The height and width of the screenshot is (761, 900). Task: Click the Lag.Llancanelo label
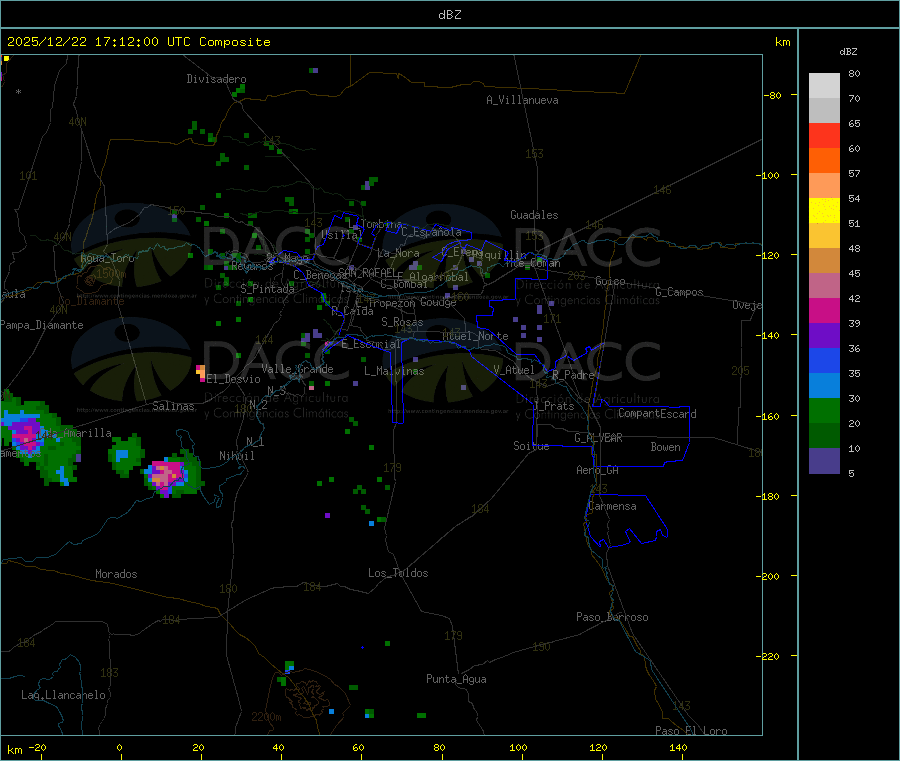[x=64, y=695]
